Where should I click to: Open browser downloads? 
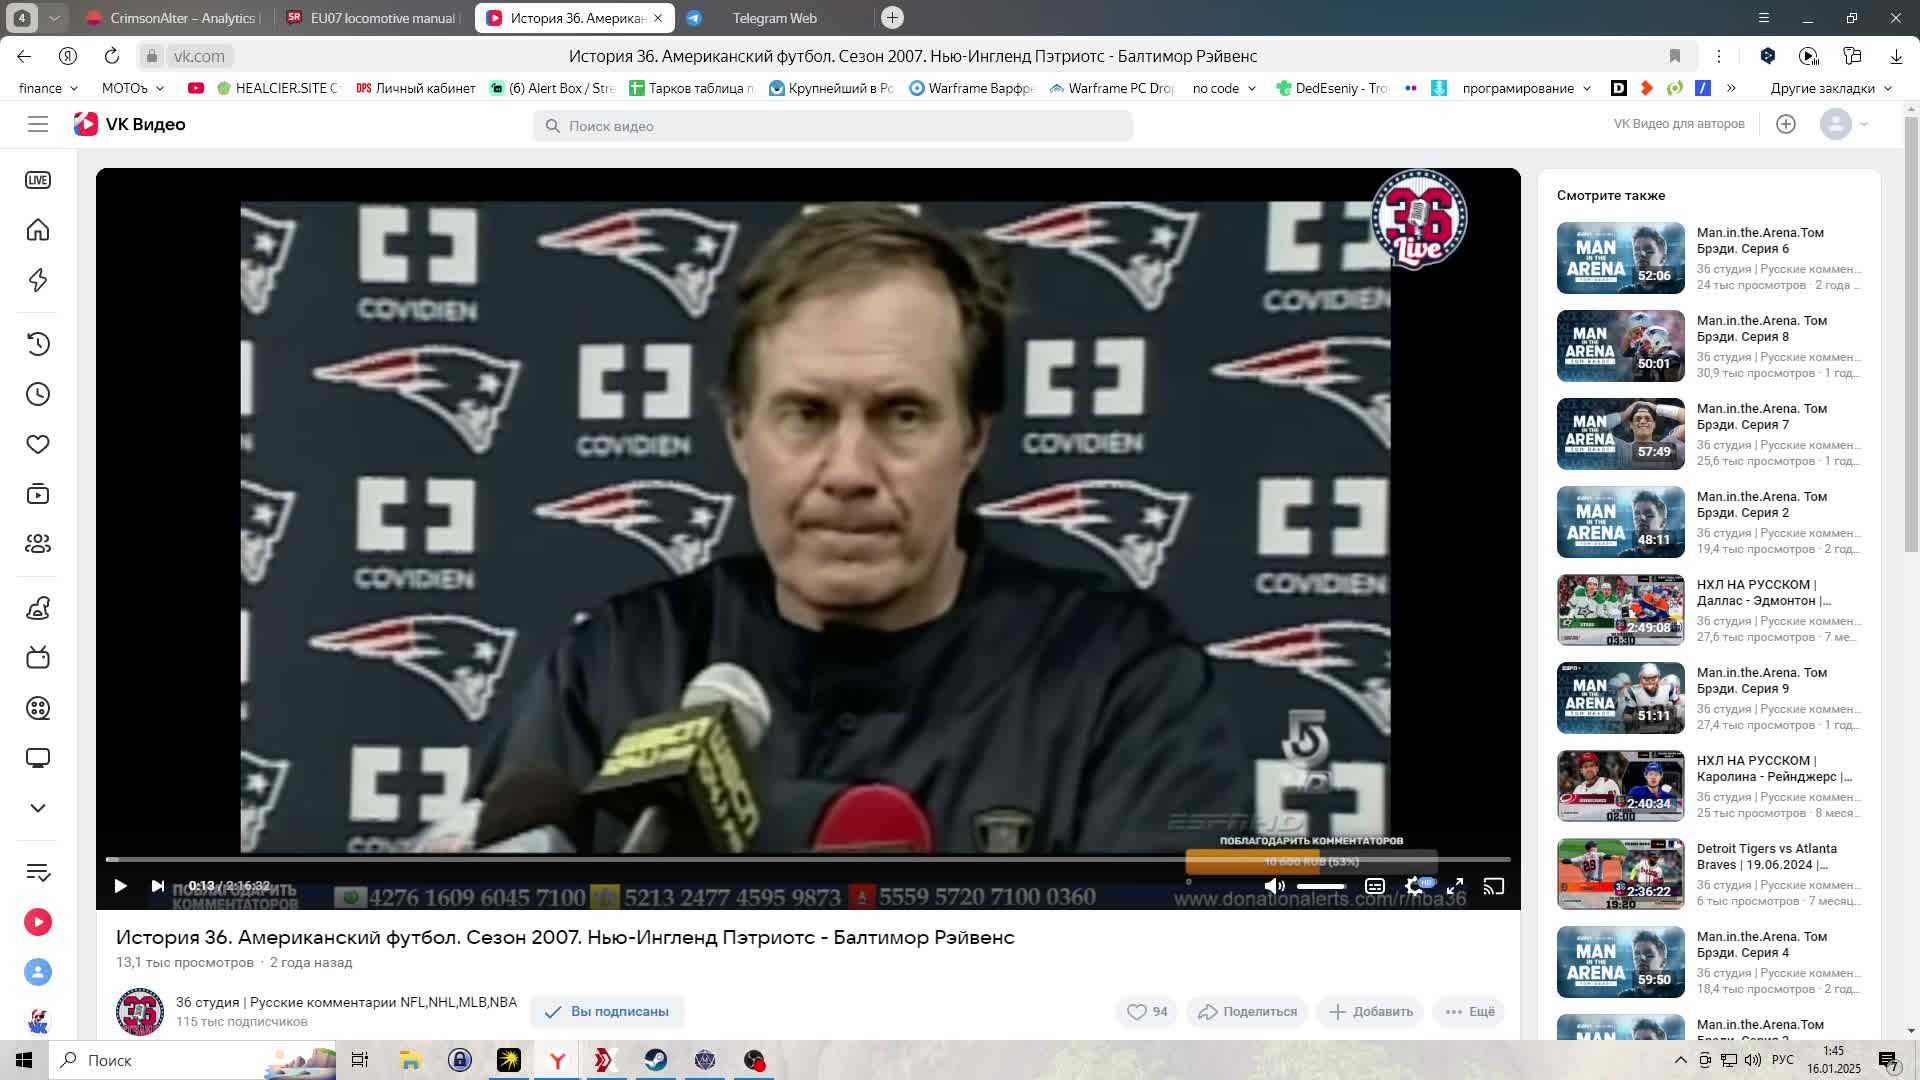(x=1896, y=56)
